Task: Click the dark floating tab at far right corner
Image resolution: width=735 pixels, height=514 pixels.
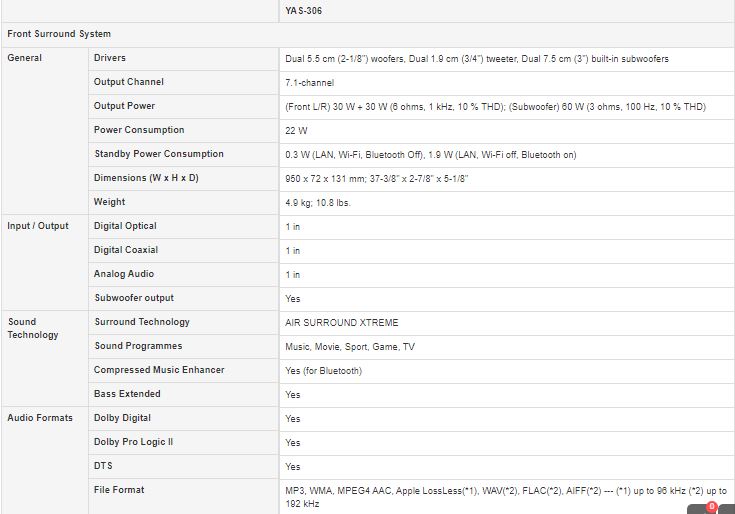Action: 727,509
